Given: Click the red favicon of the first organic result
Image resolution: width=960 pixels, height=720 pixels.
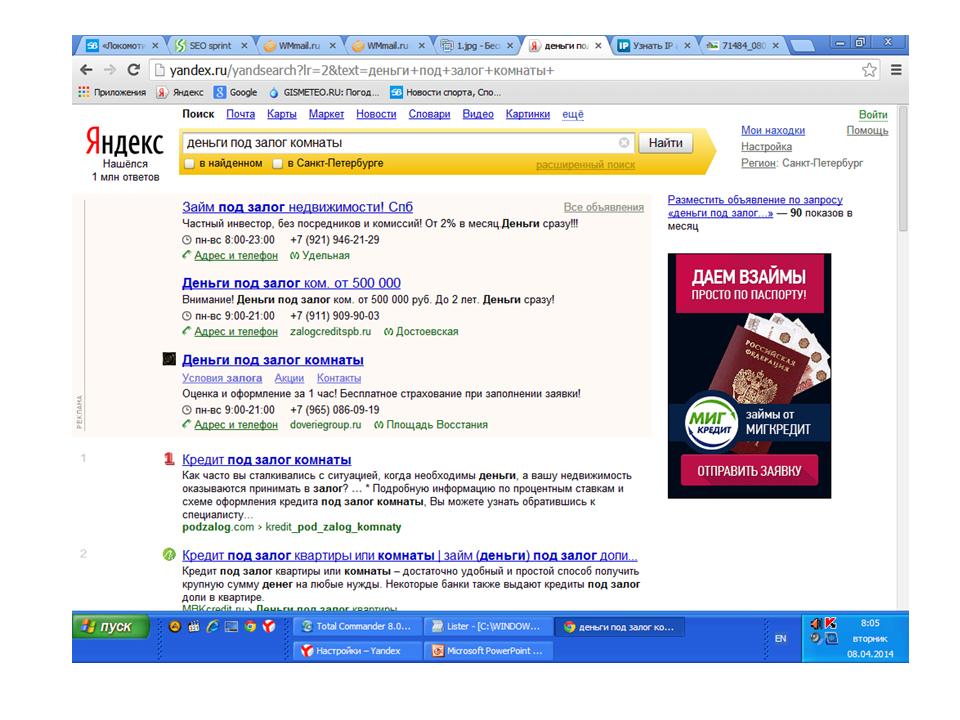Looking at the screenshot, I should pos(169,459).
